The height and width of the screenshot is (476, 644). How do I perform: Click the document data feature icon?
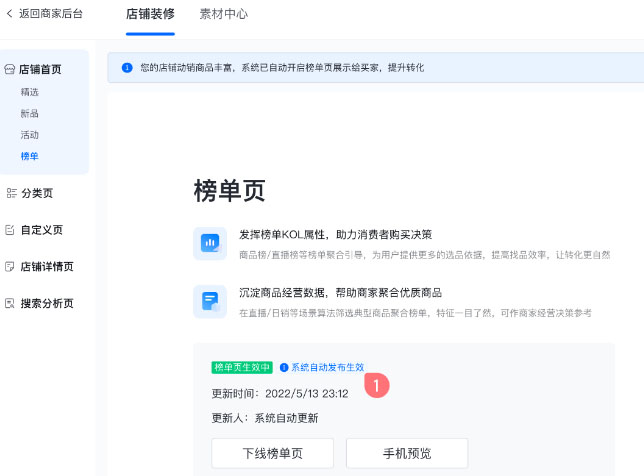point(210,301)
